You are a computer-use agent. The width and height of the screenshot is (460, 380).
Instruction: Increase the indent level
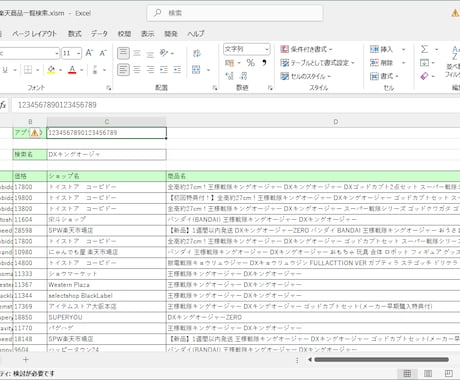177,70
